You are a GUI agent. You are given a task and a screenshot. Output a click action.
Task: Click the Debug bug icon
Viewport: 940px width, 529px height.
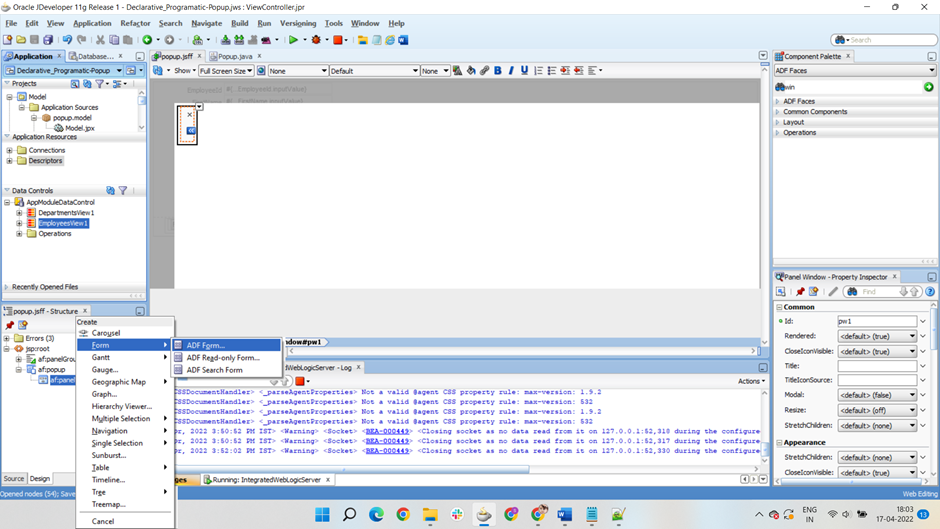click(x=316, y=40)
